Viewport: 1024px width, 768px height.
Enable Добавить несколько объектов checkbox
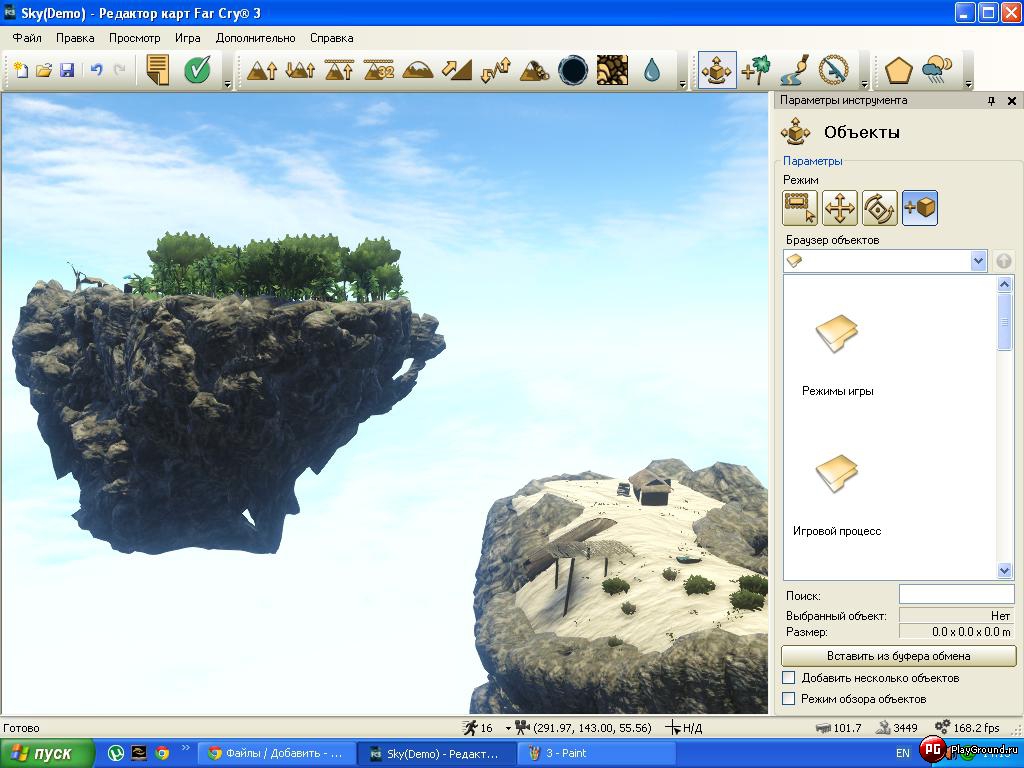pyautogui.click(x=789, y=677)
